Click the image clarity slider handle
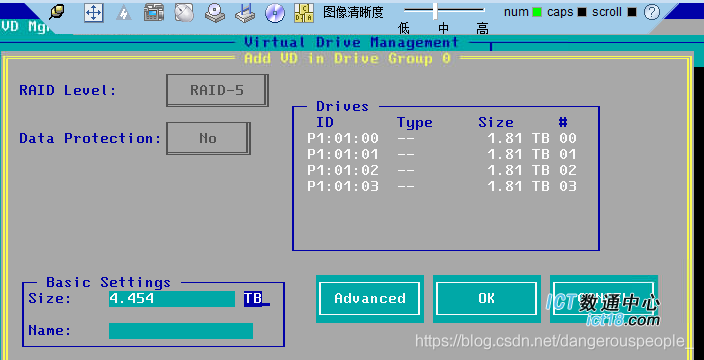This screenshot has height=360, width=704. pos(435,11)
